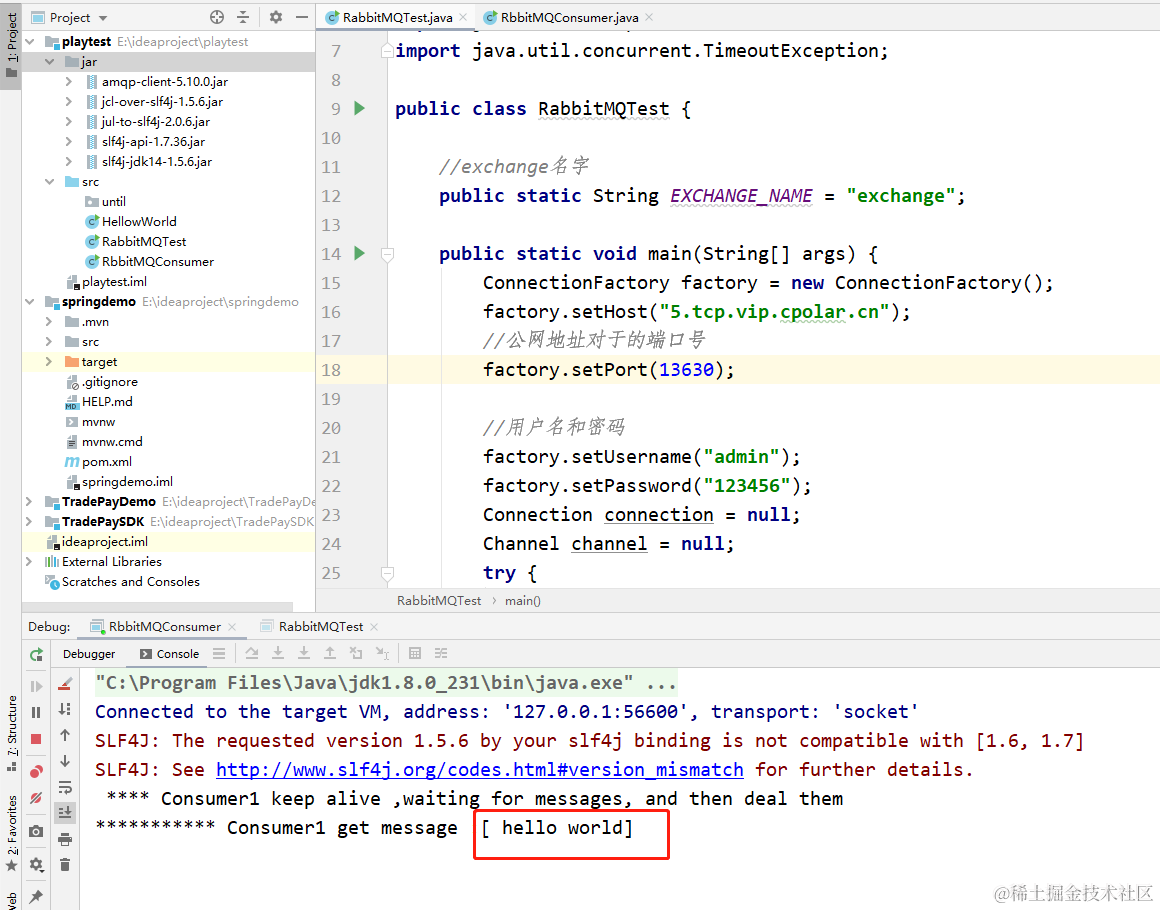Pause the debugged program
The width and height of the screenshot is (1160, 910).
(36, 712)
